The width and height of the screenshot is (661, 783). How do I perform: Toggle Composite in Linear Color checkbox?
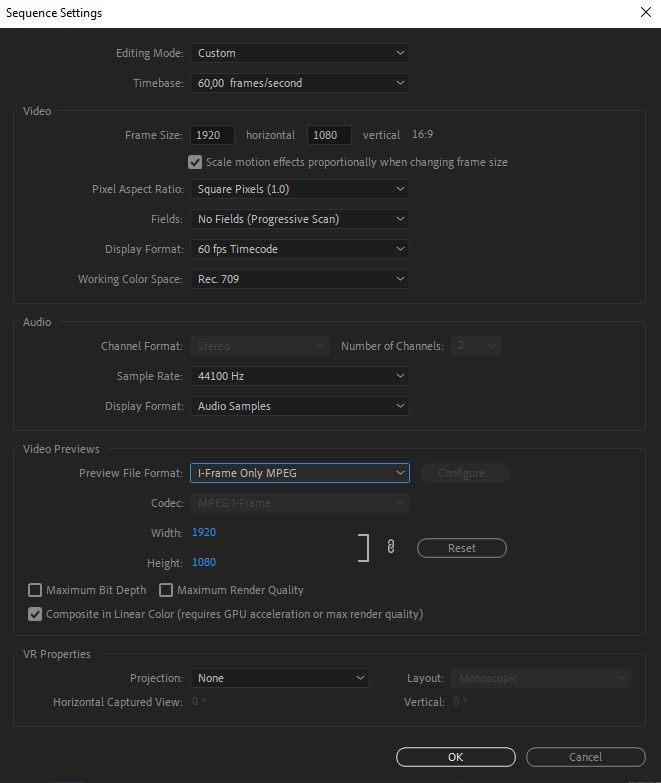35,614
